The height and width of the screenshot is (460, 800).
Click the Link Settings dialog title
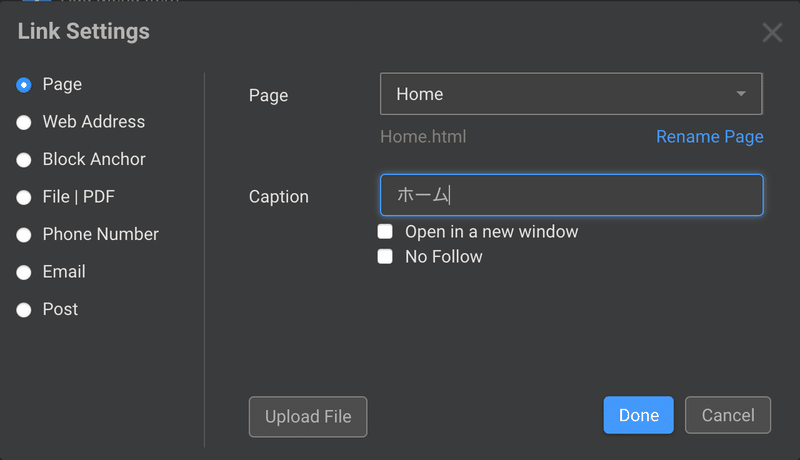[x=84, y=32]
